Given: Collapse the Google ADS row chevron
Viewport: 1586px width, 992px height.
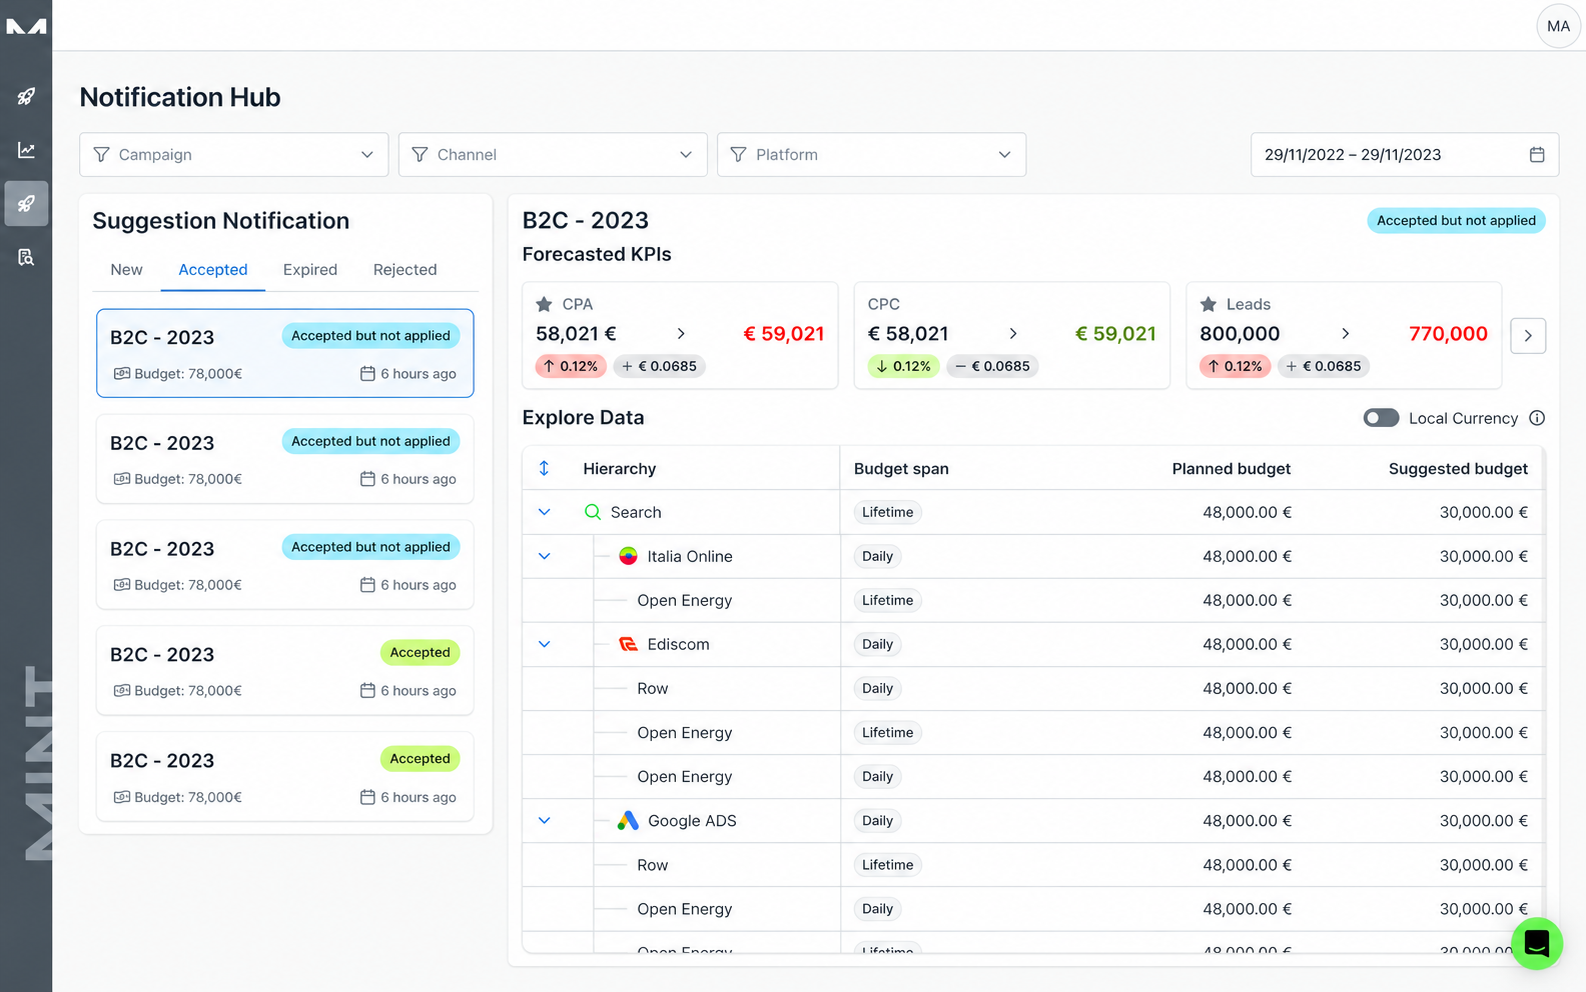Looking at the screenshot, I should [x=544, y=821].
